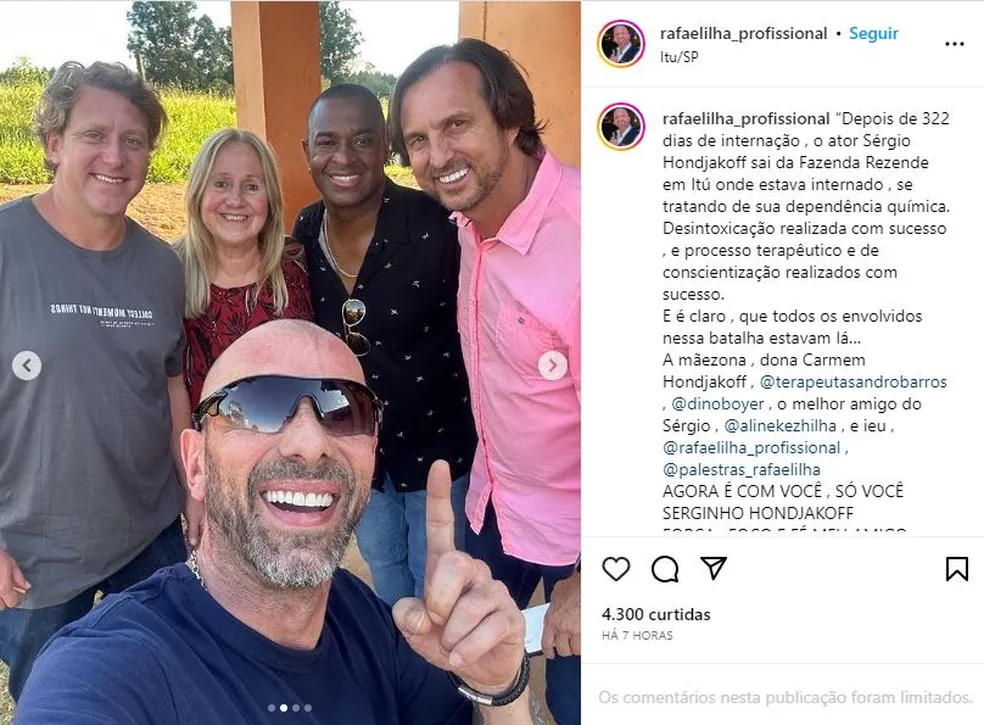
Task: Click the caption profile avatar
Action: coord(621,127)
